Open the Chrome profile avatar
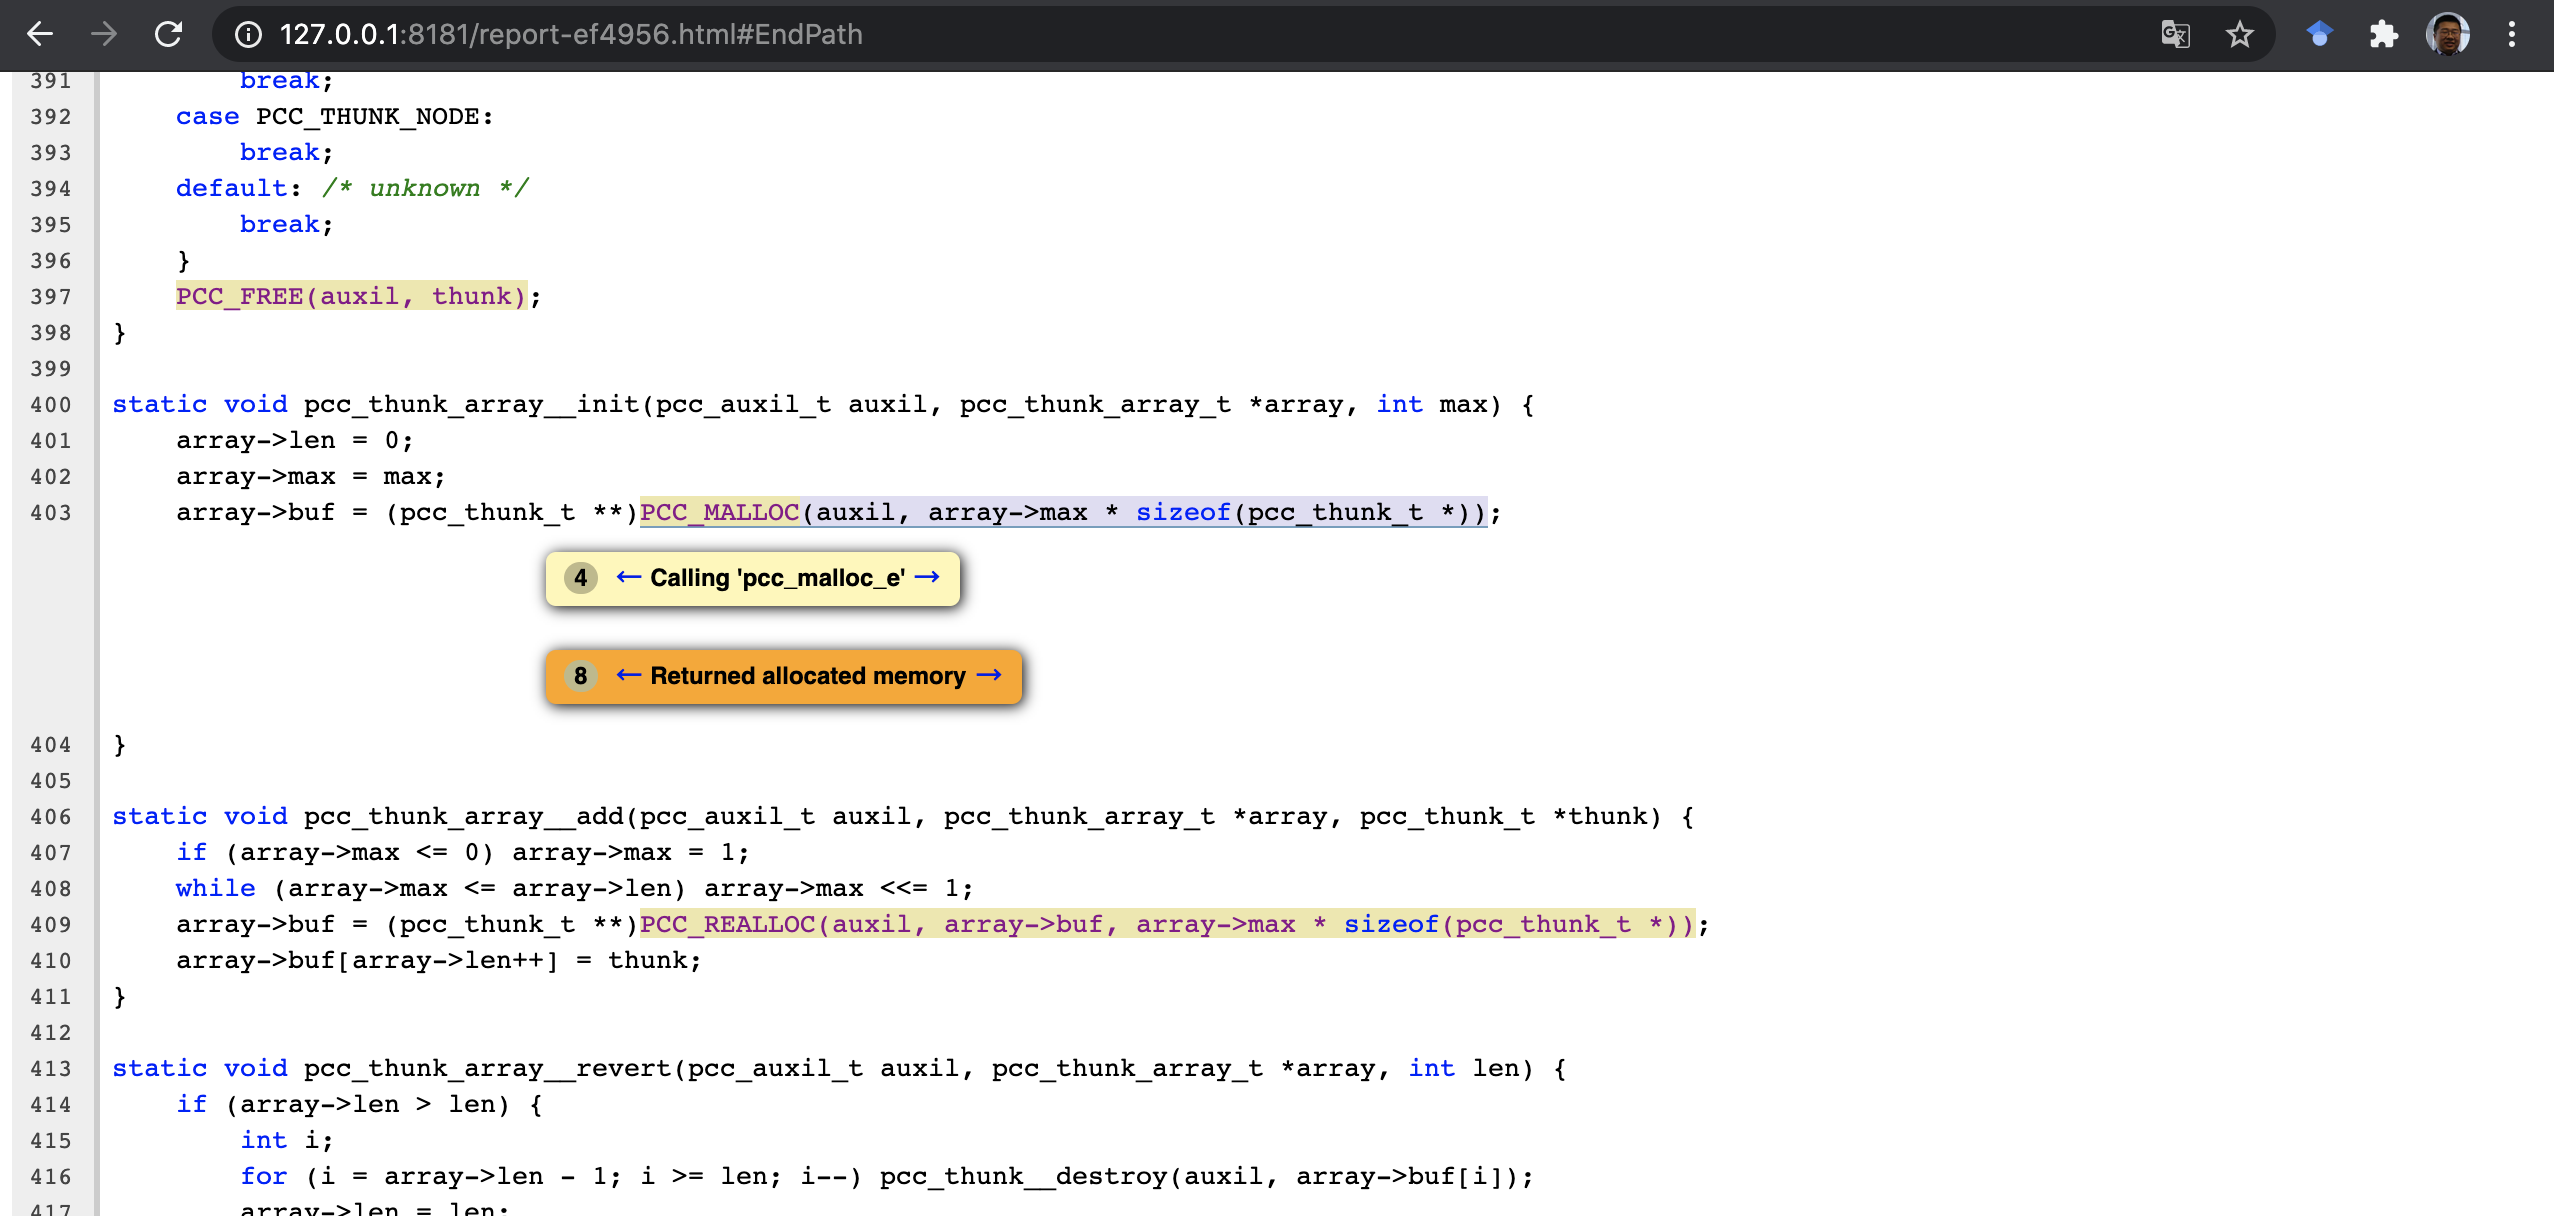Viewport: 2554px width, 1216px height. pos(2447,34)
